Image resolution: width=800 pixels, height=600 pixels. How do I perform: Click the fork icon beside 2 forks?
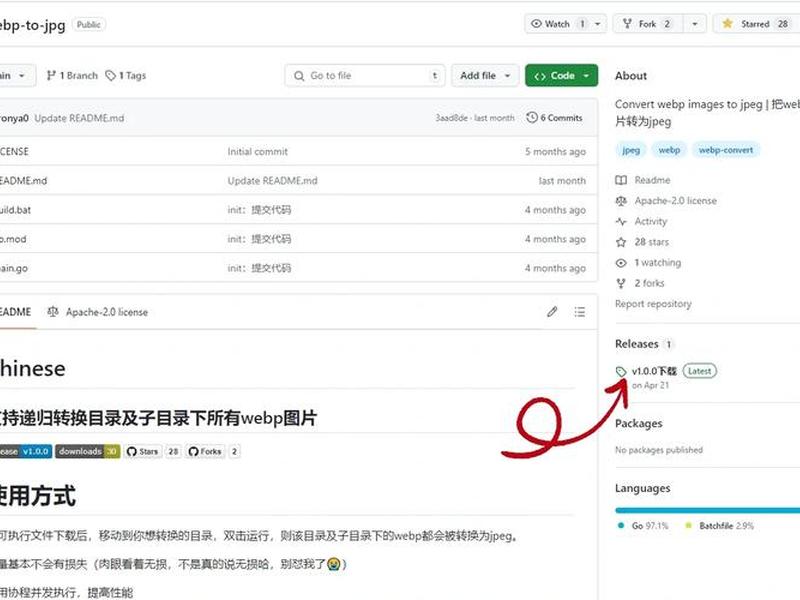coord(621,283)
